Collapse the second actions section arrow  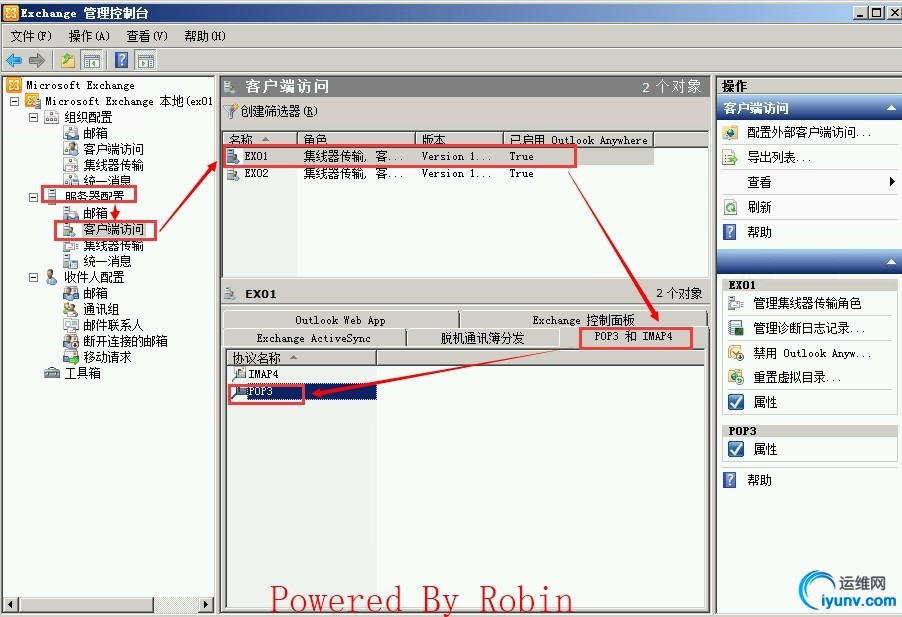tap(890, 262)
